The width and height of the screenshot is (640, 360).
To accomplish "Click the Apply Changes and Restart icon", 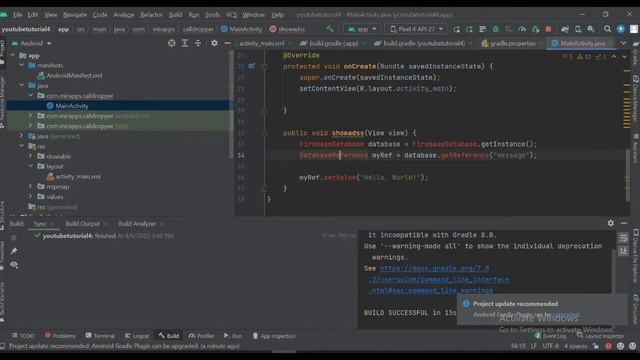I will click(x=469, y=29).
